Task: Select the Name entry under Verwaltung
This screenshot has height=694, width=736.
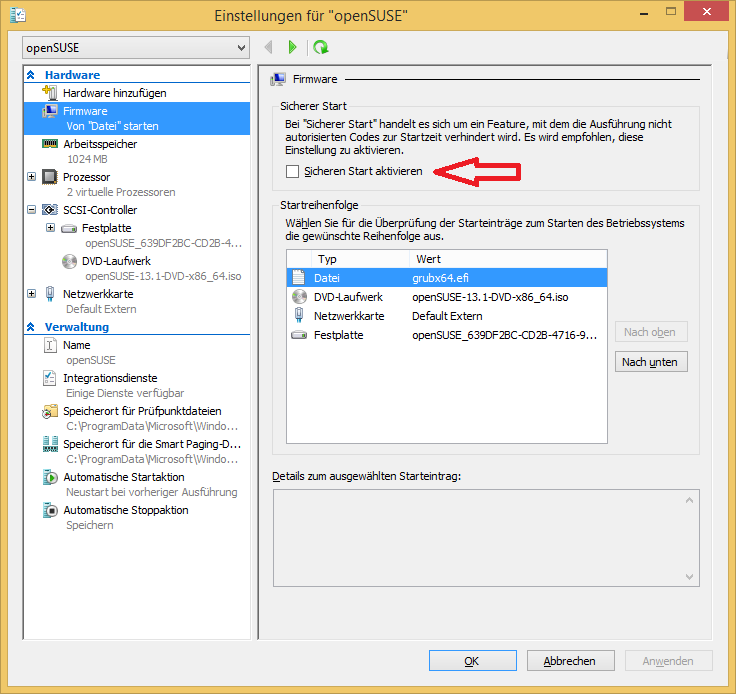Action: coord(77,345)
